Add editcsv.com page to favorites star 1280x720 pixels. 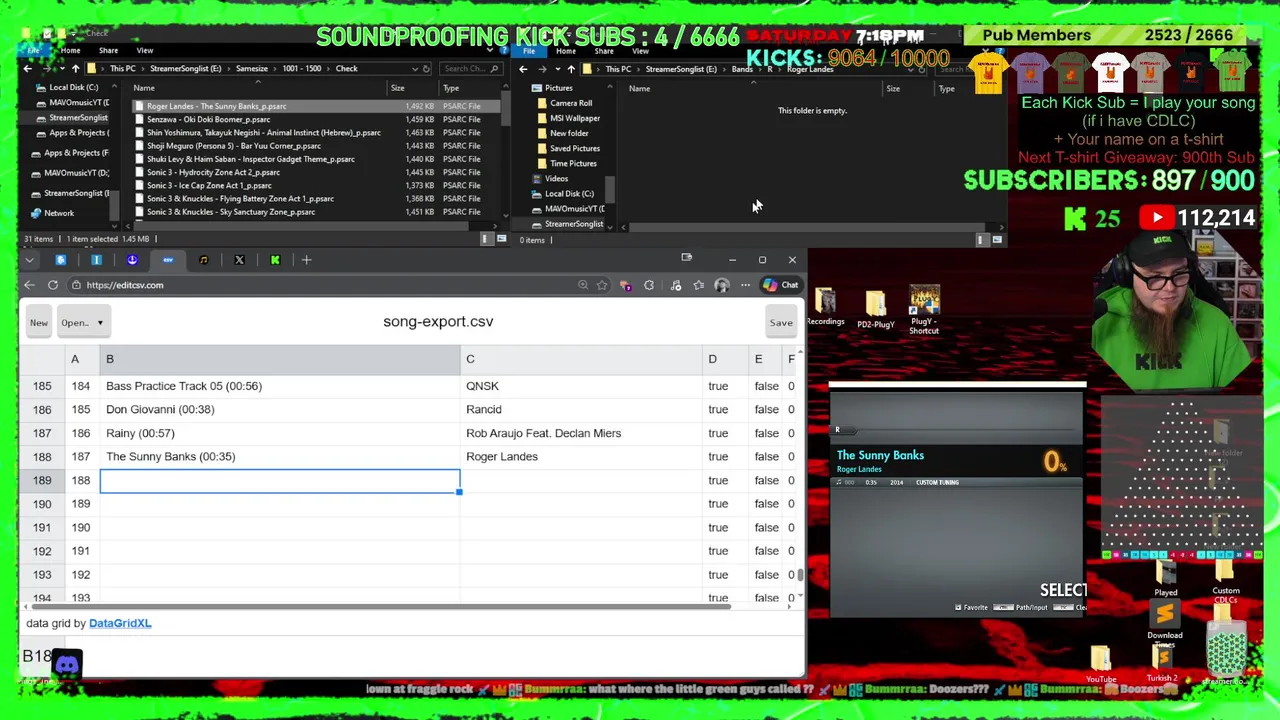coord(602,285)
